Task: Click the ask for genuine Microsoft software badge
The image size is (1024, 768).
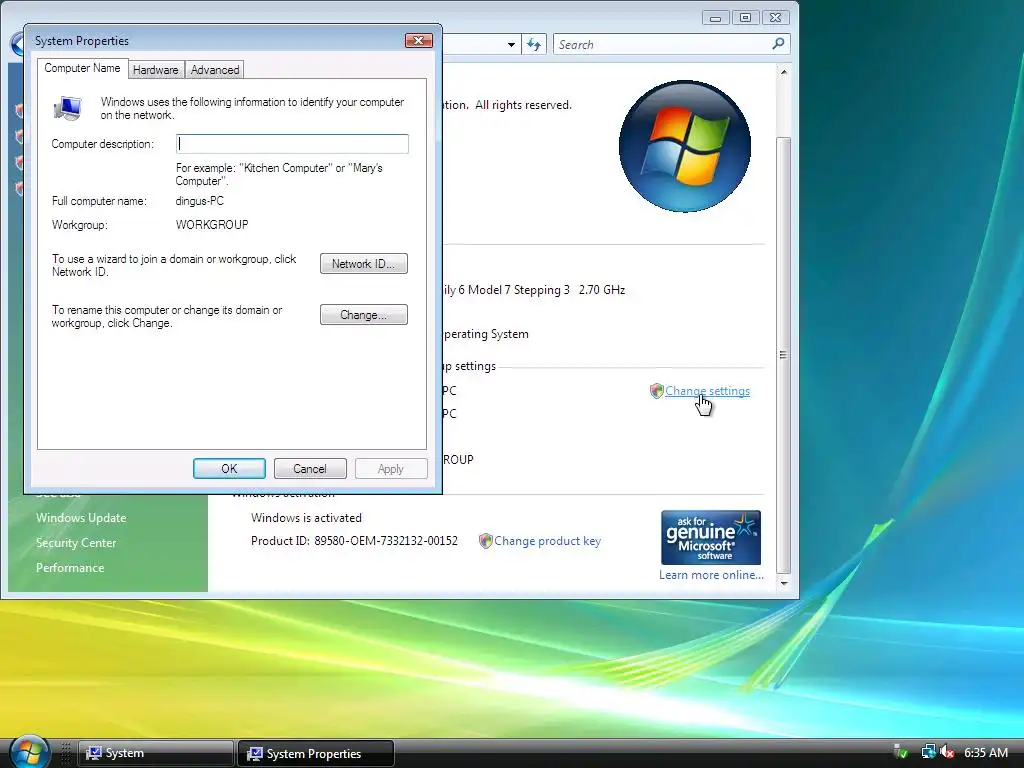Action: coord(711,537)
